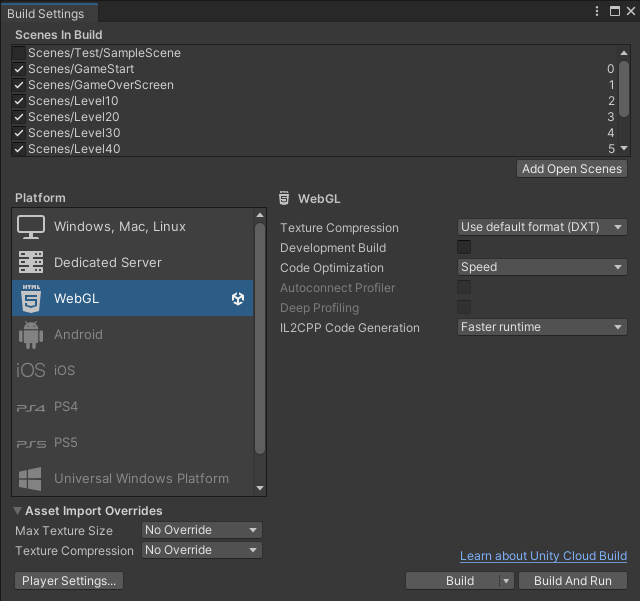This screenshot has width=640, height=601.
Task: Open Player Settings
Action: (x=69, y=581)
